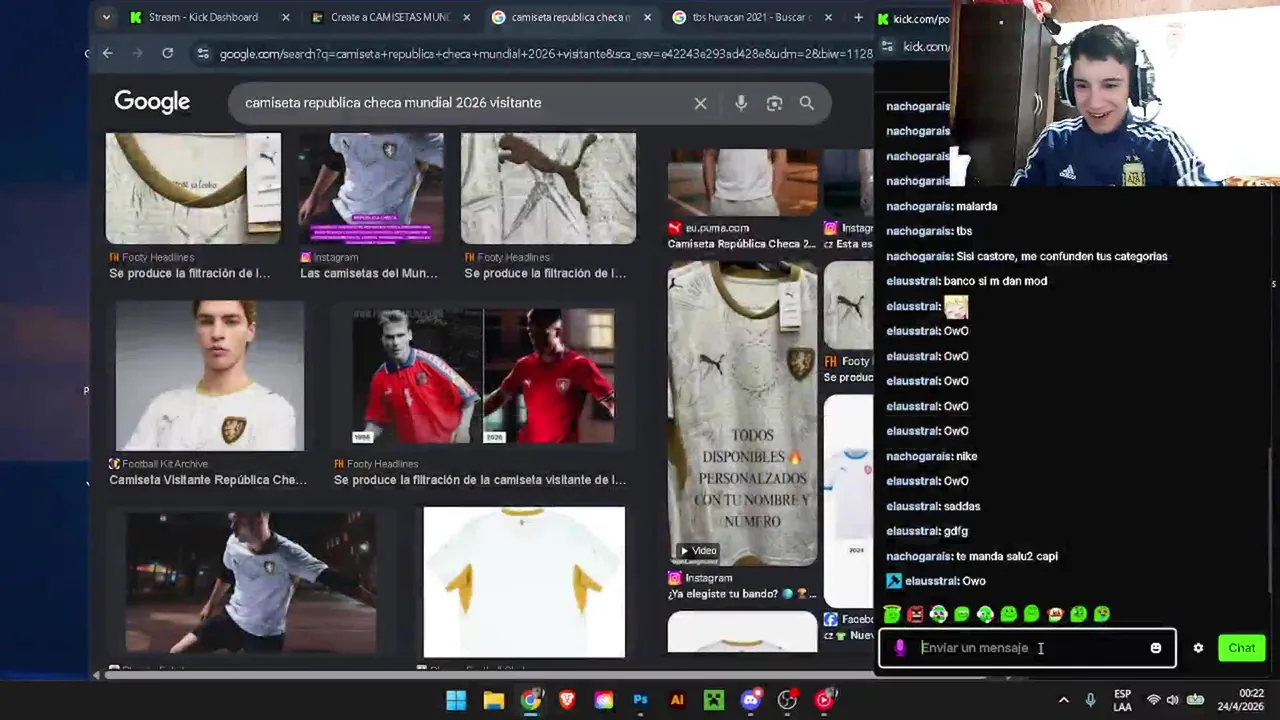Open ¿Ya elegiste tu bando? Instagram result

(x=742, y=594)
